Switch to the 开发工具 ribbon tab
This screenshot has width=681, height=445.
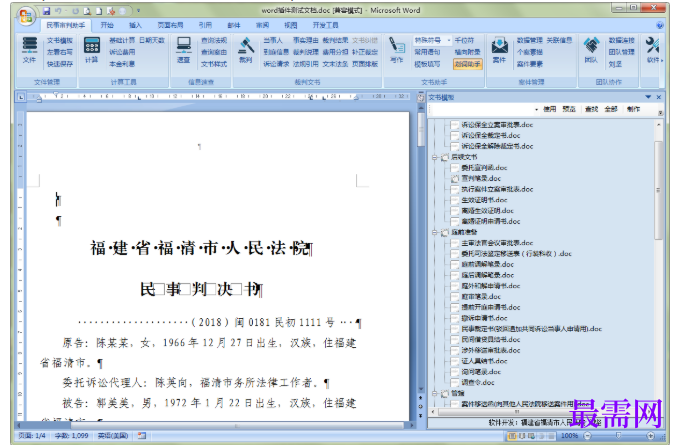tap(325, 25)
